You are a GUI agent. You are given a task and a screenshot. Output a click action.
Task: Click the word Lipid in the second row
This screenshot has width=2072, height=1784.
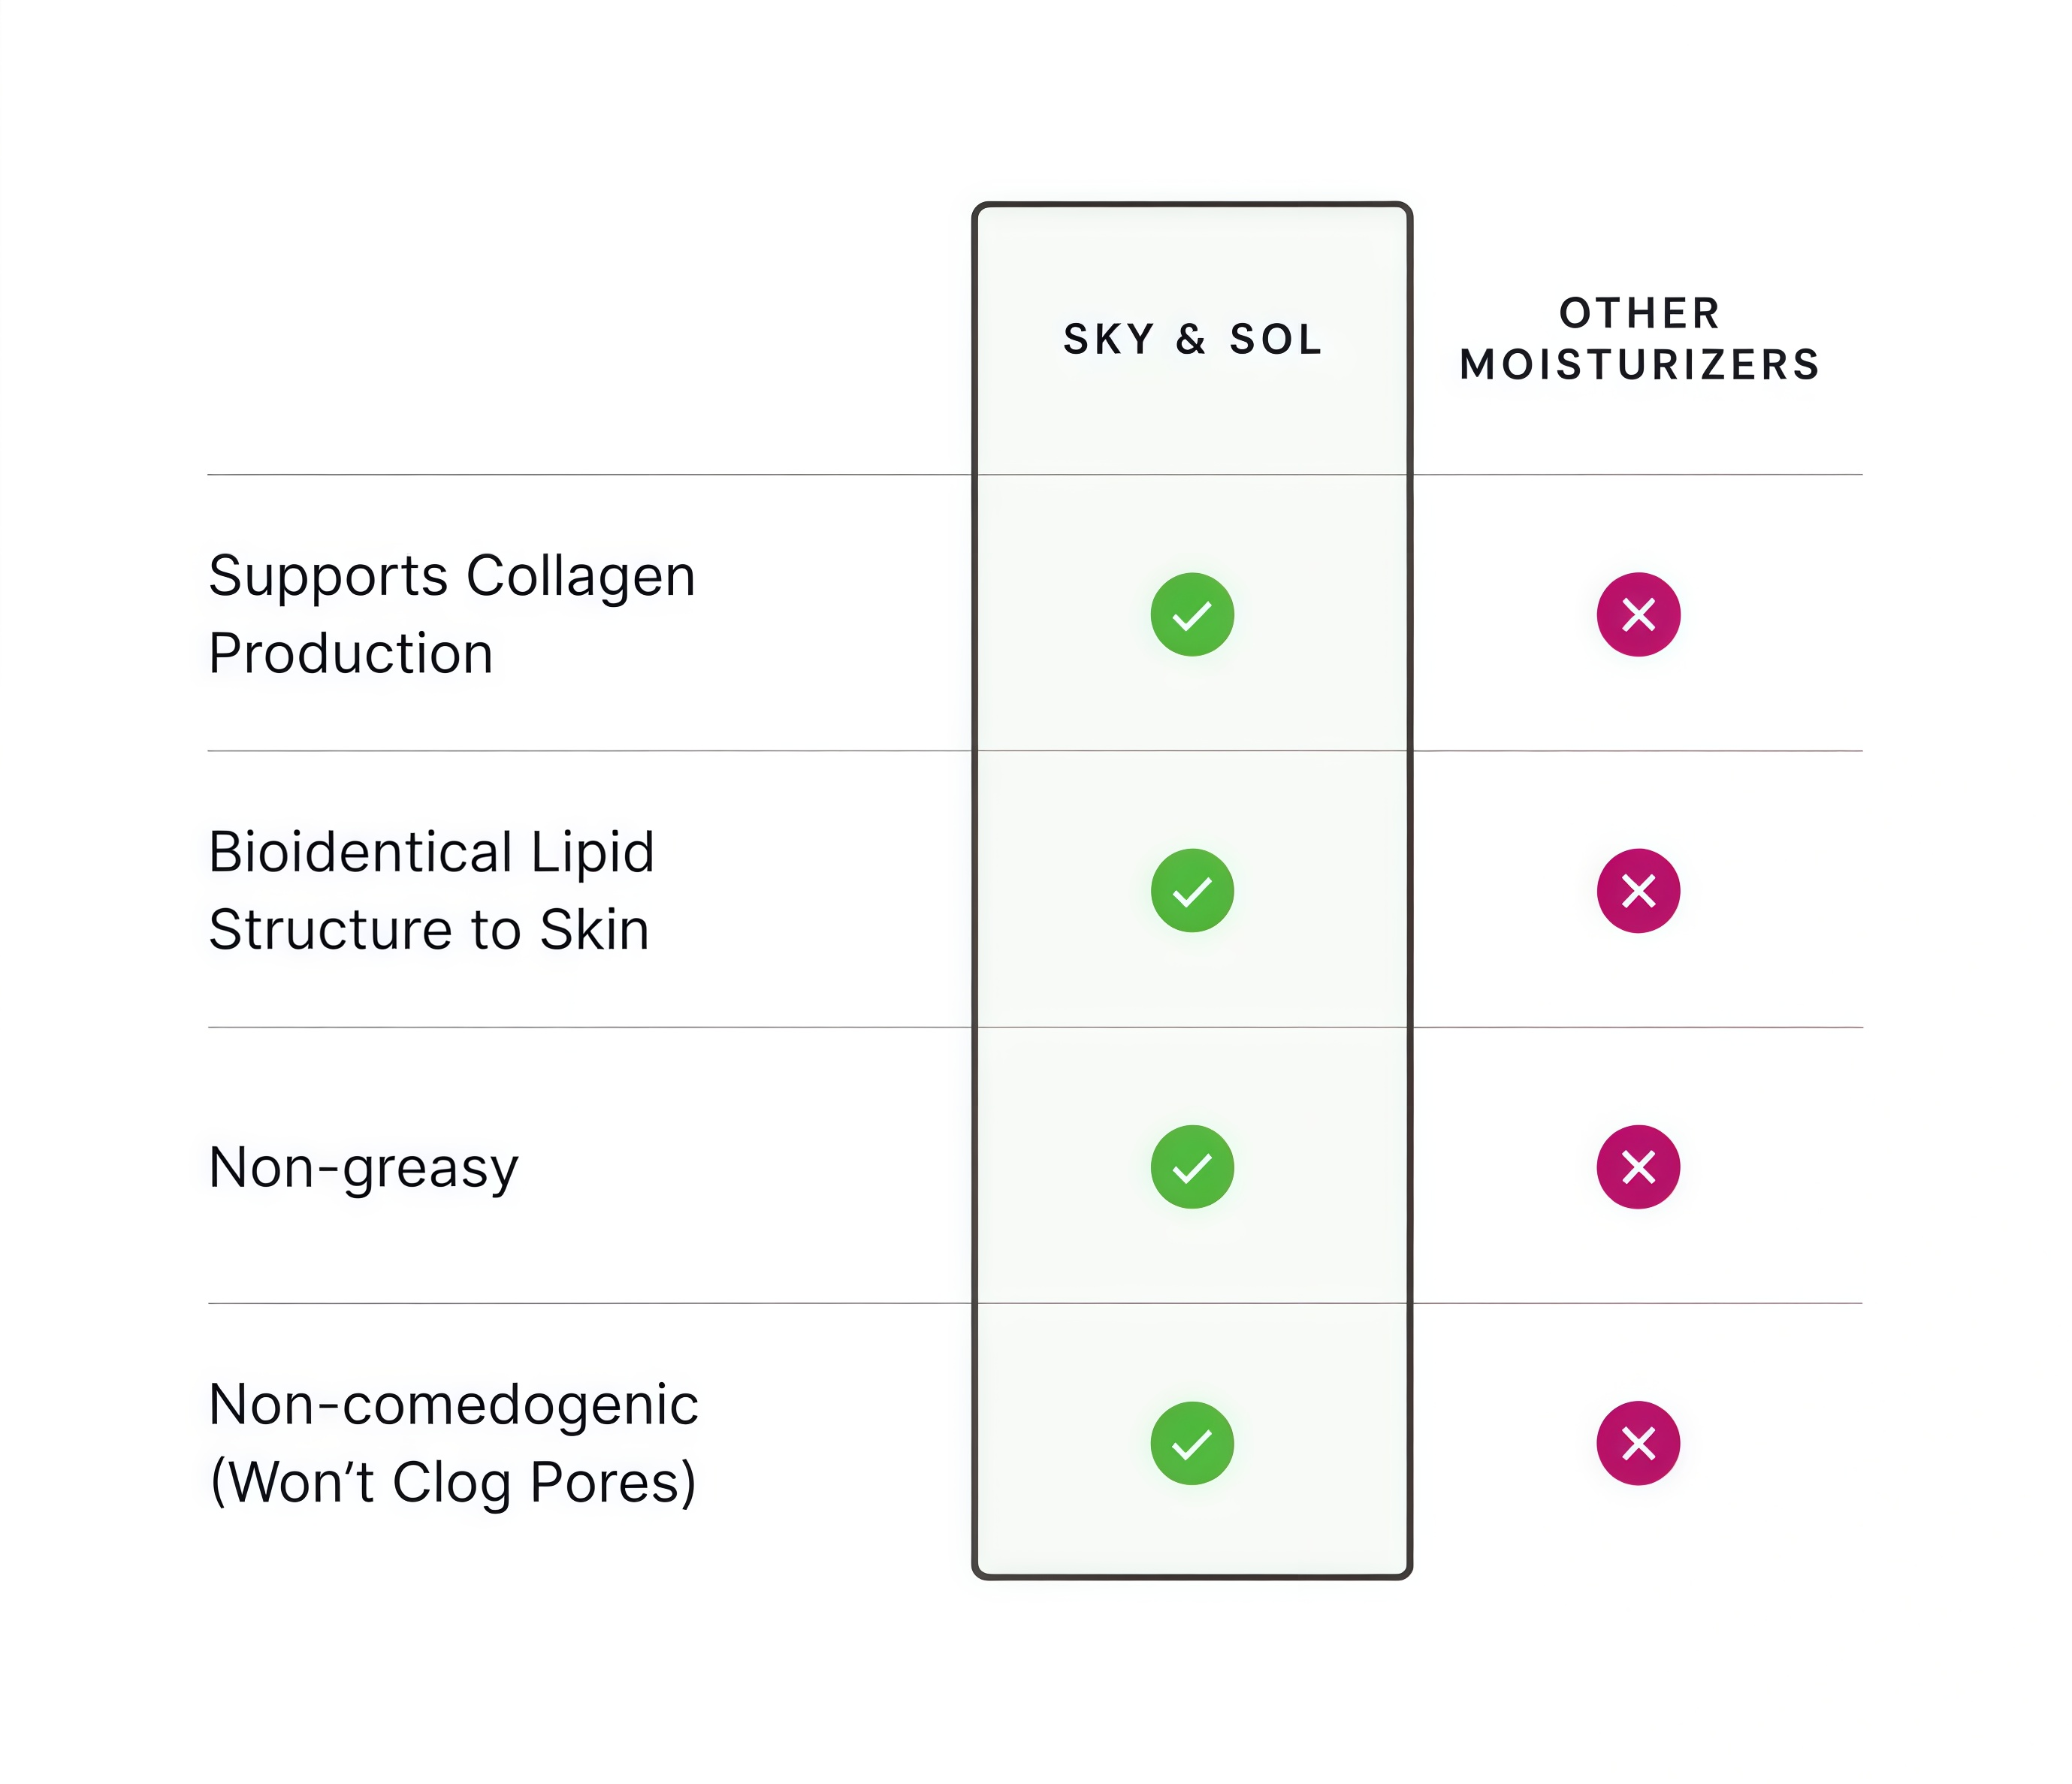pos(592,852)
